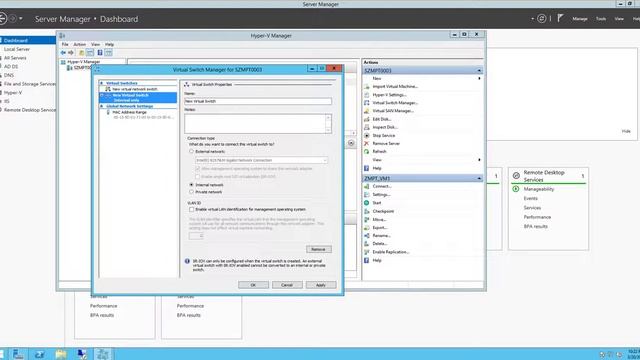The height and width of the screenshot is (360, 640).
Task: Click Start action for ZMPT_VM1
Action: 377,203
